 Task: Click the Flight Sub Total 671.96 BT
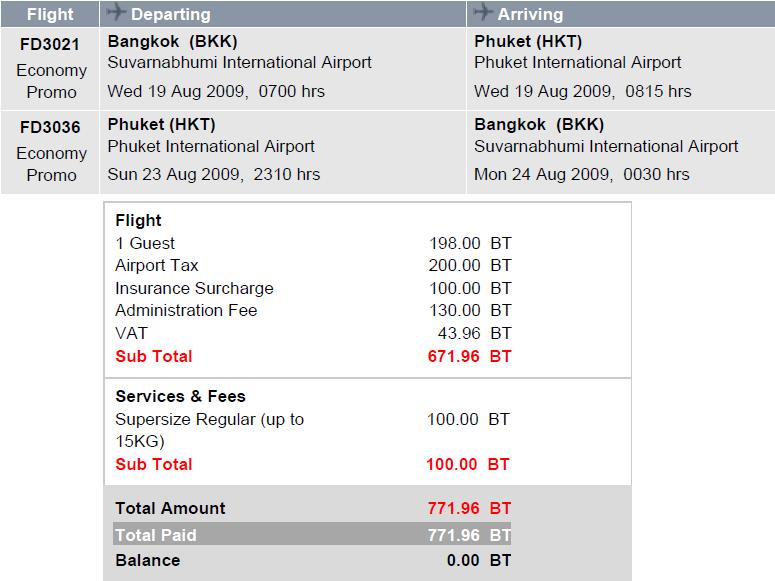pyautogui.click(x=469, y=357)
